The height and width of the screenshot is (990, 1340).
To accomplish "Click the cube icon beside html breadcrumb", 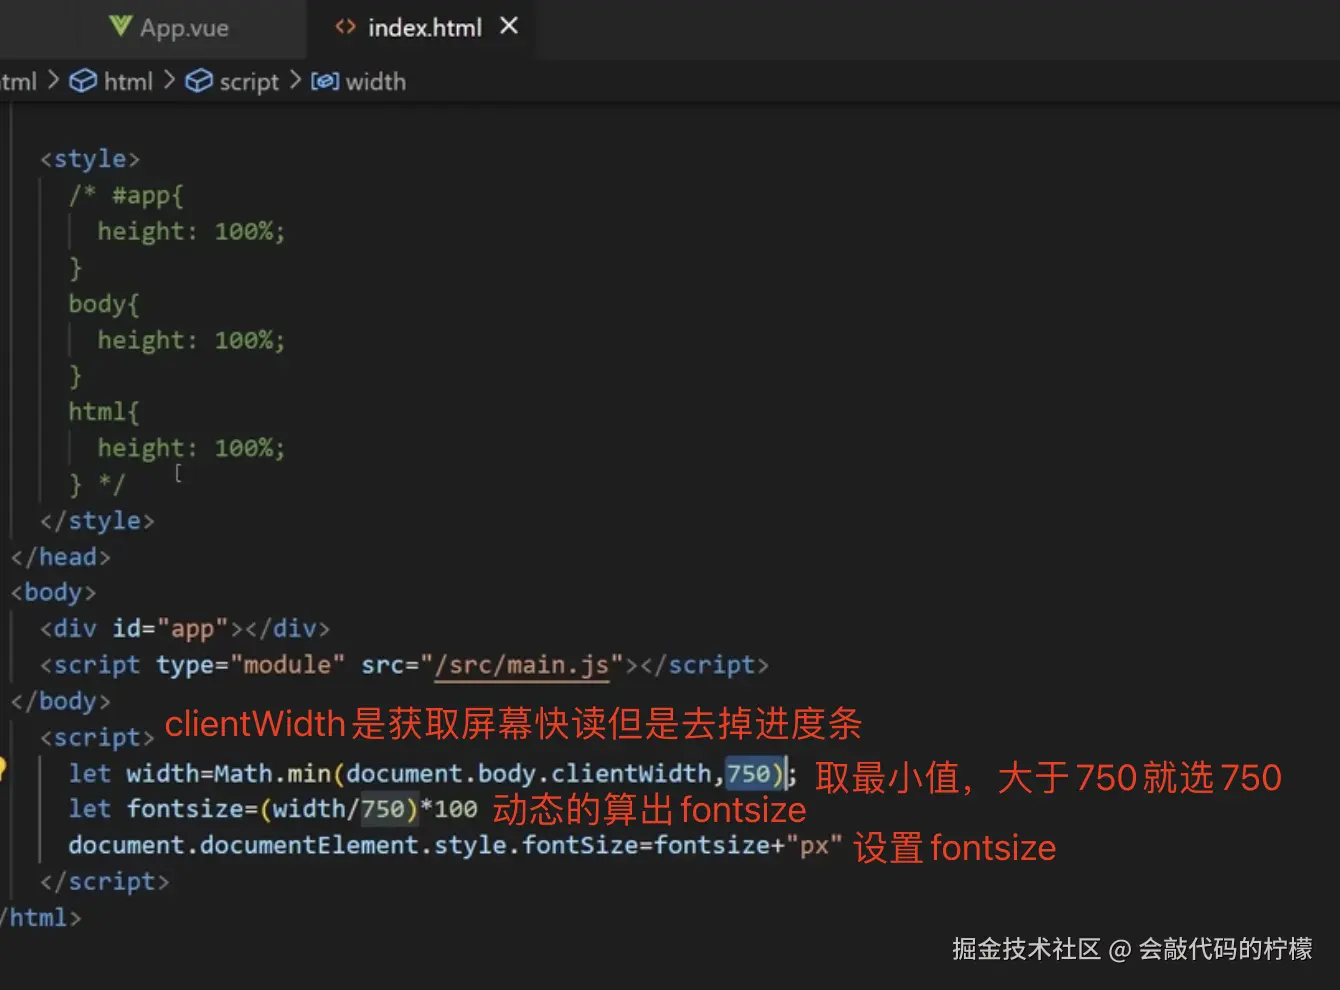I will click(83, 81).
